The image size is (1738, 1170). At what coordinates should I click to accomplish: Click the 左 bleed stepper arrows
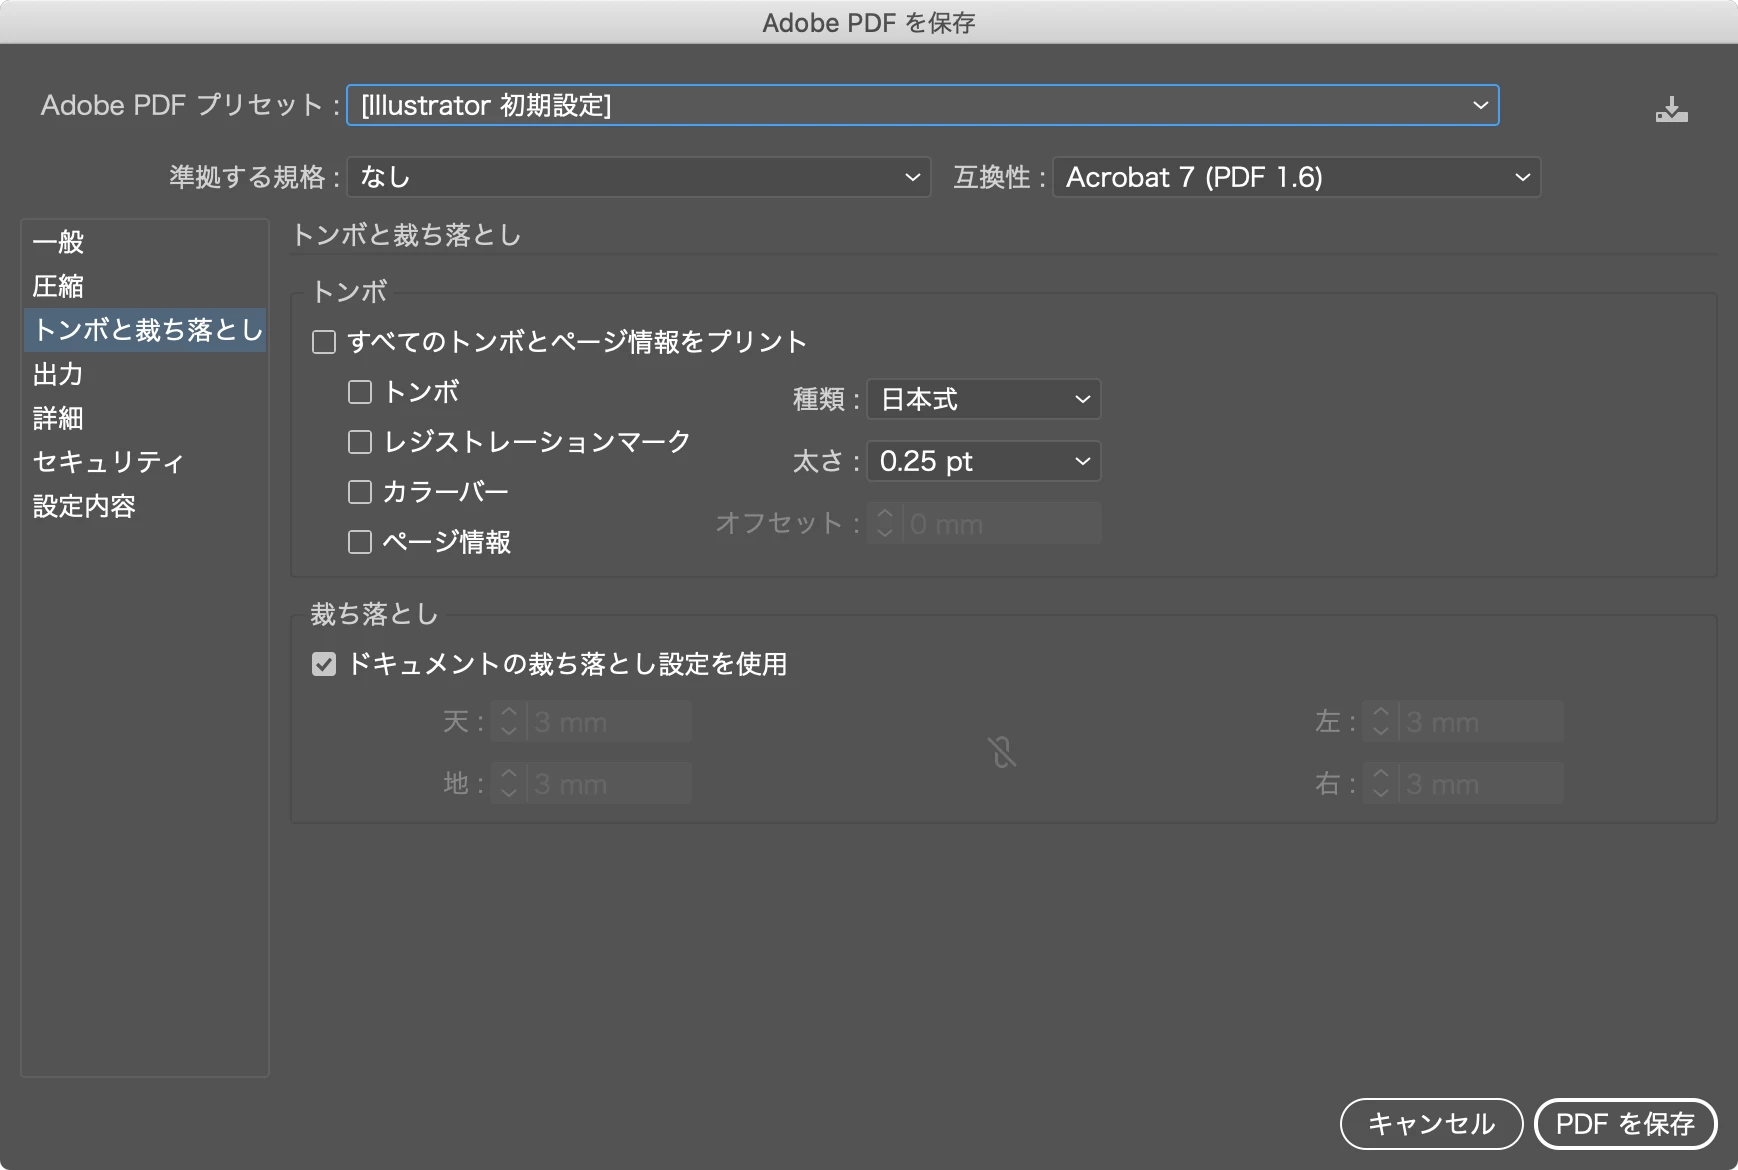[x=1381, y=721]
